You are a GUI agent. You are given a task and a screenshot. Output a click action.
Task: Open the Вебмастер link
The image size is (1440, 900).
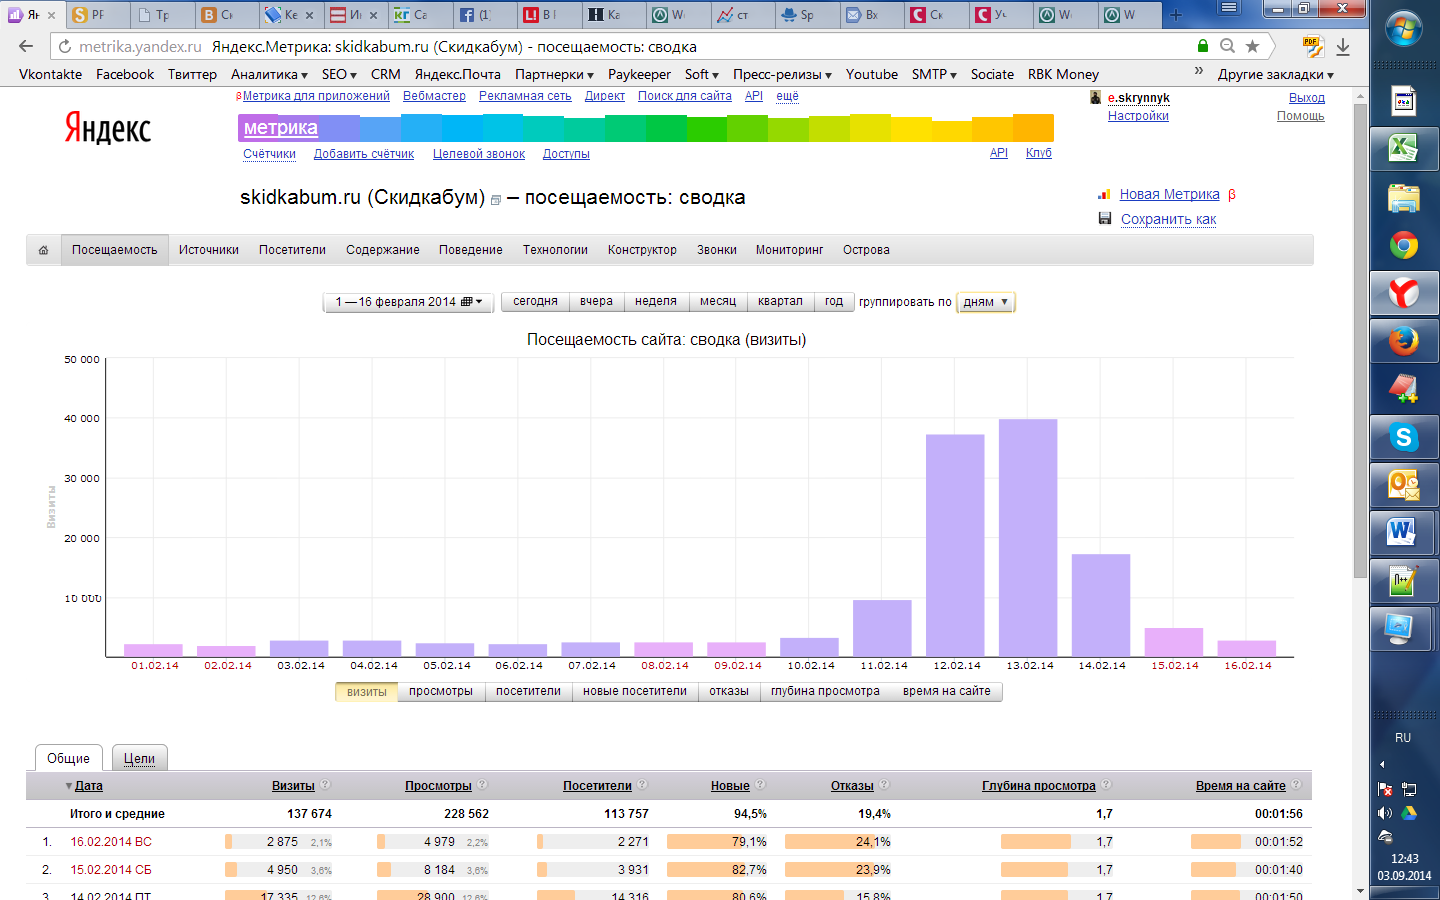(x=434, y=96)
